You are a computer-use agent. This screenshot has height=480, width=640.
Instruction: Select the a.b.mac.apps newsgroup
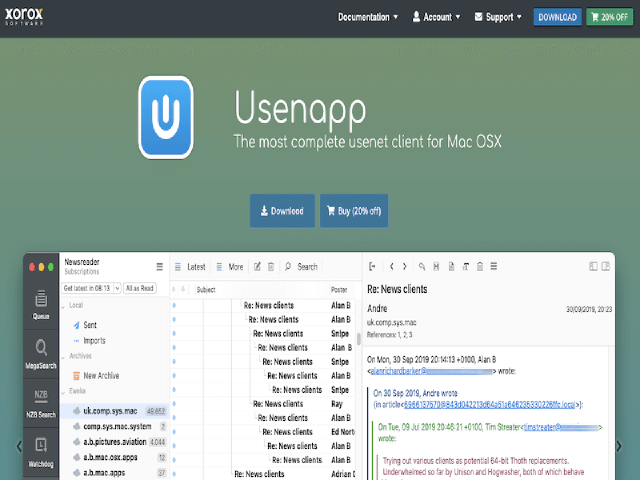(x=115, y=473)
